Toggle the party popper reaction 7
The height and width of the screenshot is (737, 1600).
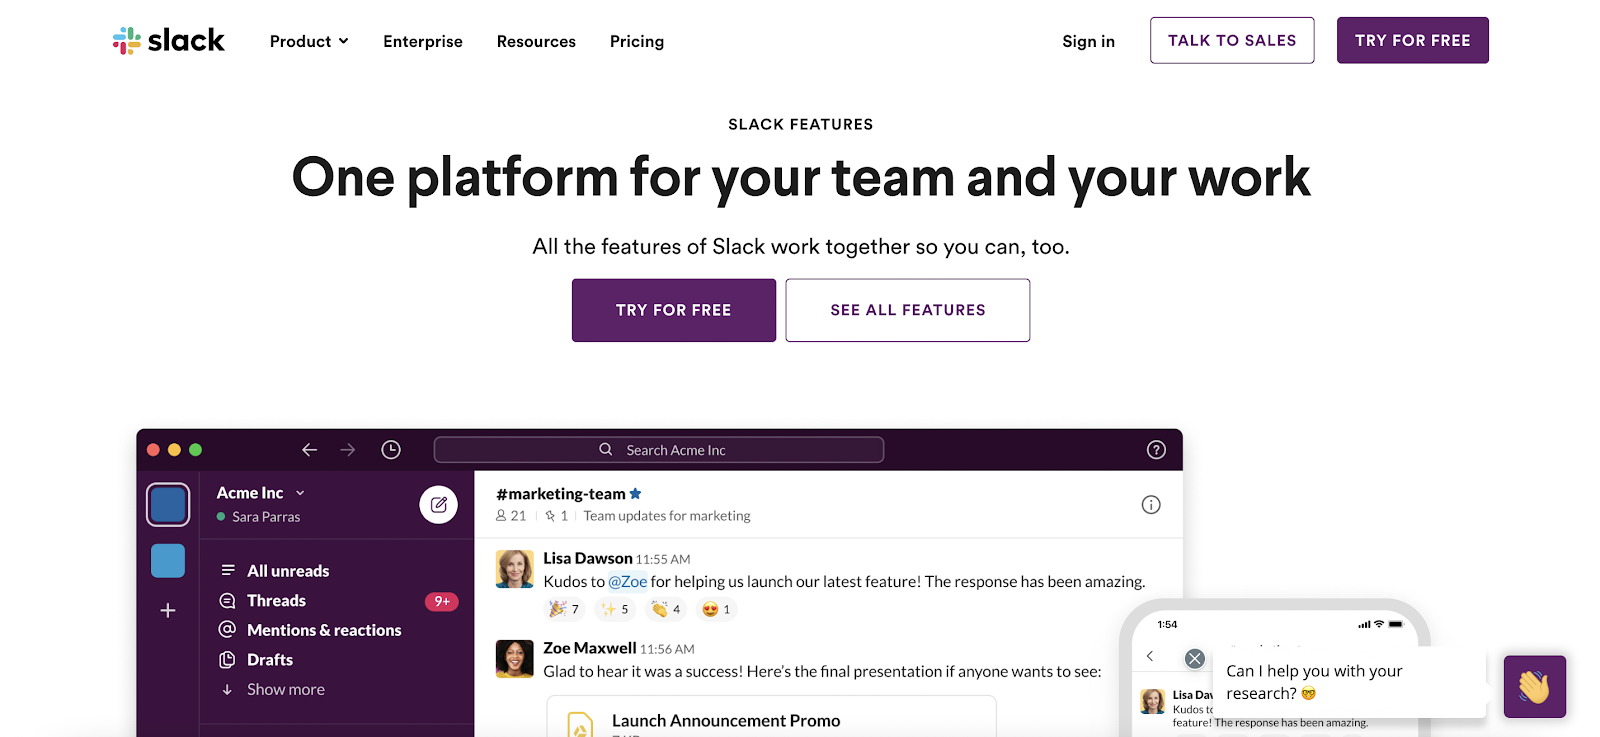coord(564,609)
